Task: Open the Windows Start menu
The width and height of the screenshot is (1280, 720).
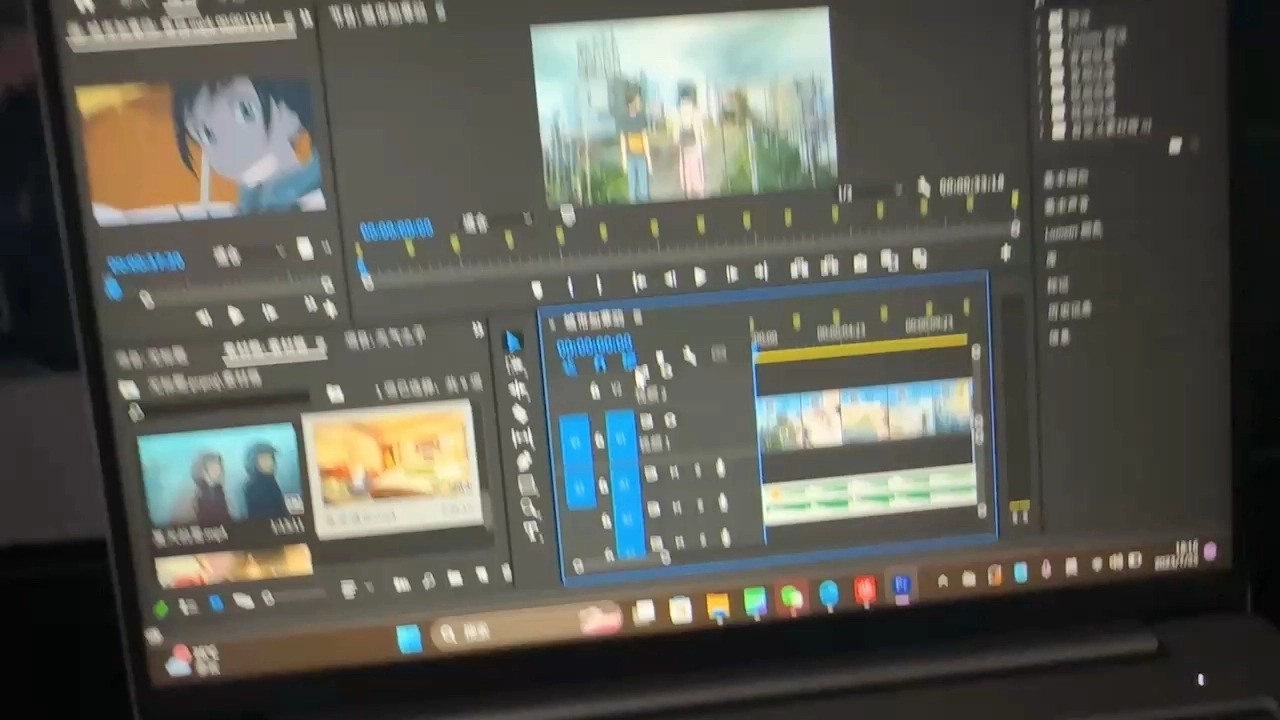Action: (x=409, y=638)
